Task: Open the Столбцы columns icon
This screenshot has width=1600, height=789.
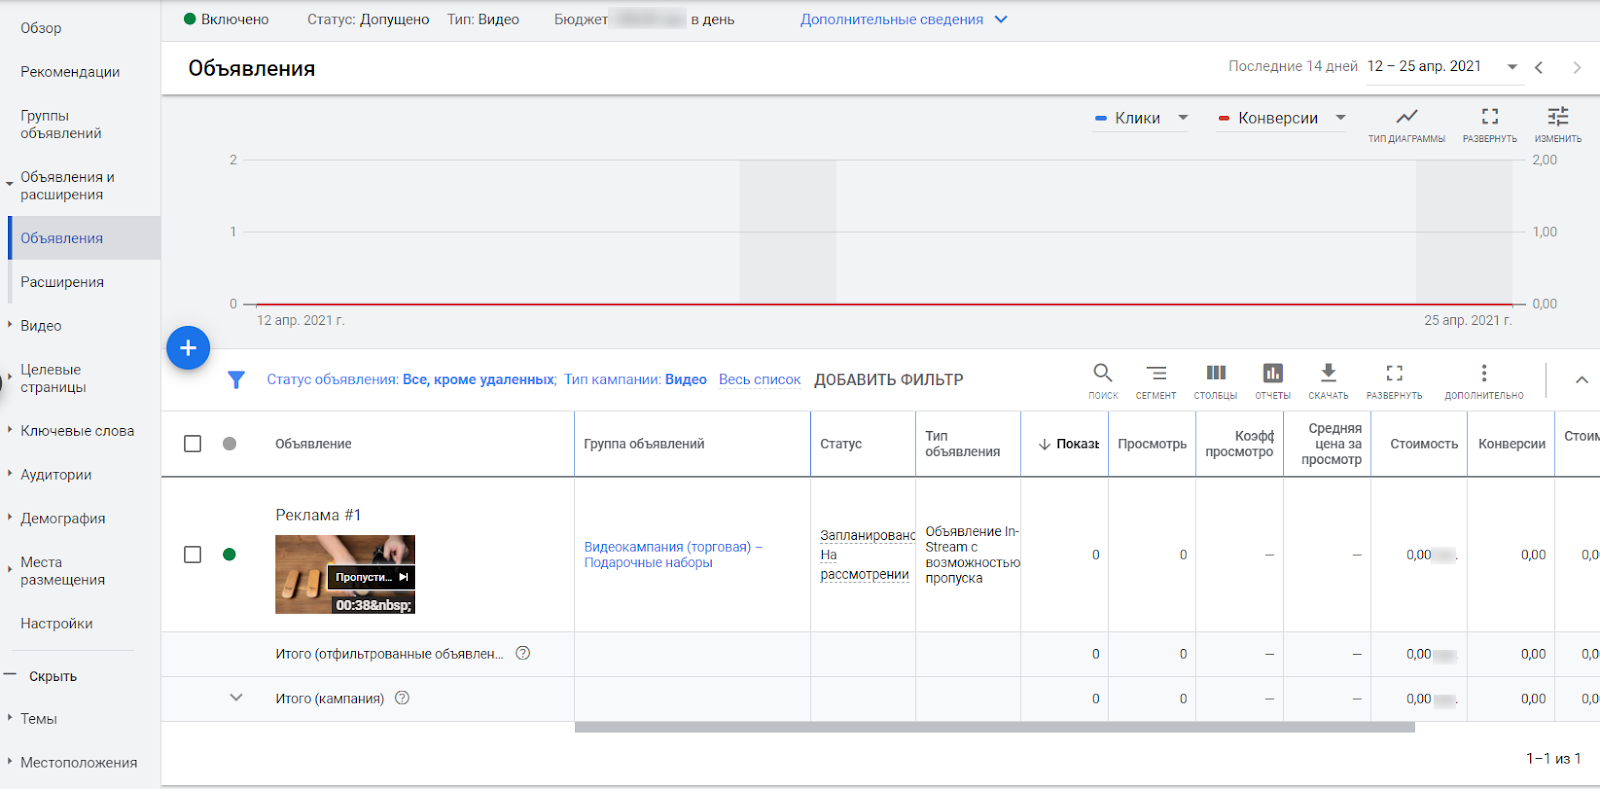Action: pyautogui.click(x=1215, y=374)
